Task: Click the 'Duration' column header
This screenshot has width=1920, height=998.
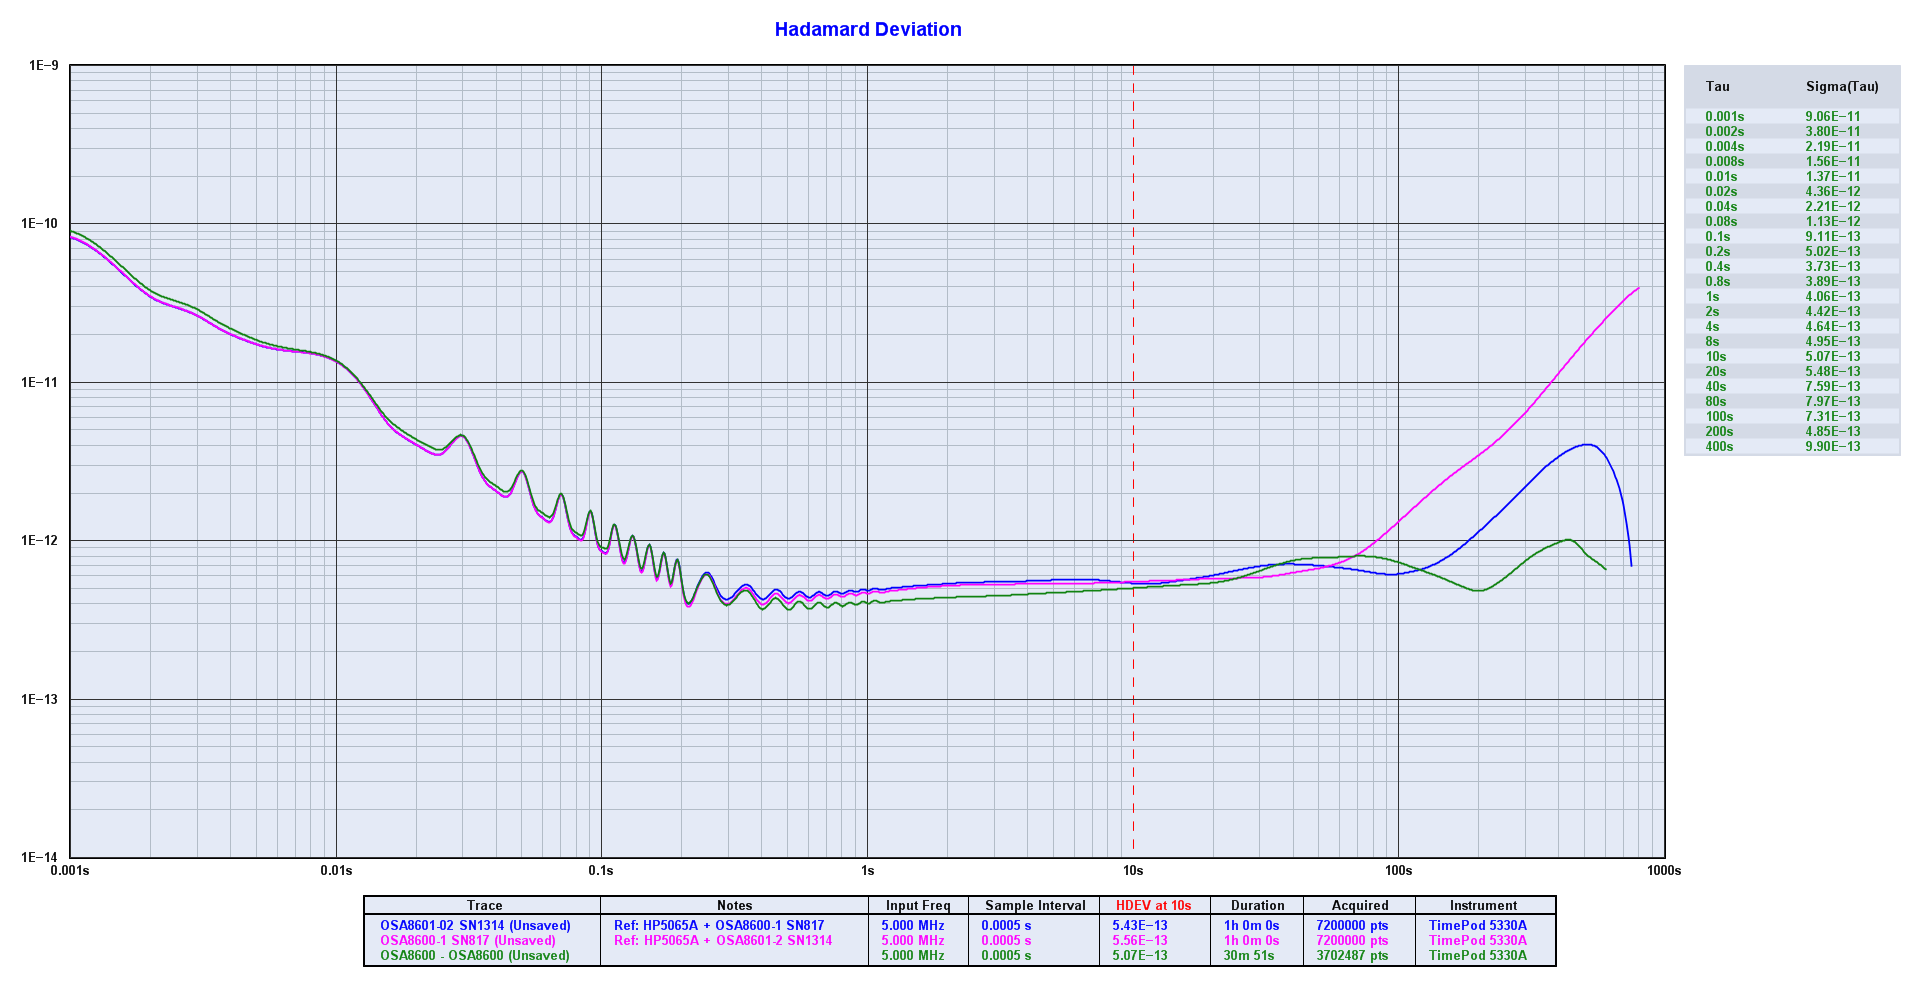Action: pyautogui.click(x=1257, y=905)
